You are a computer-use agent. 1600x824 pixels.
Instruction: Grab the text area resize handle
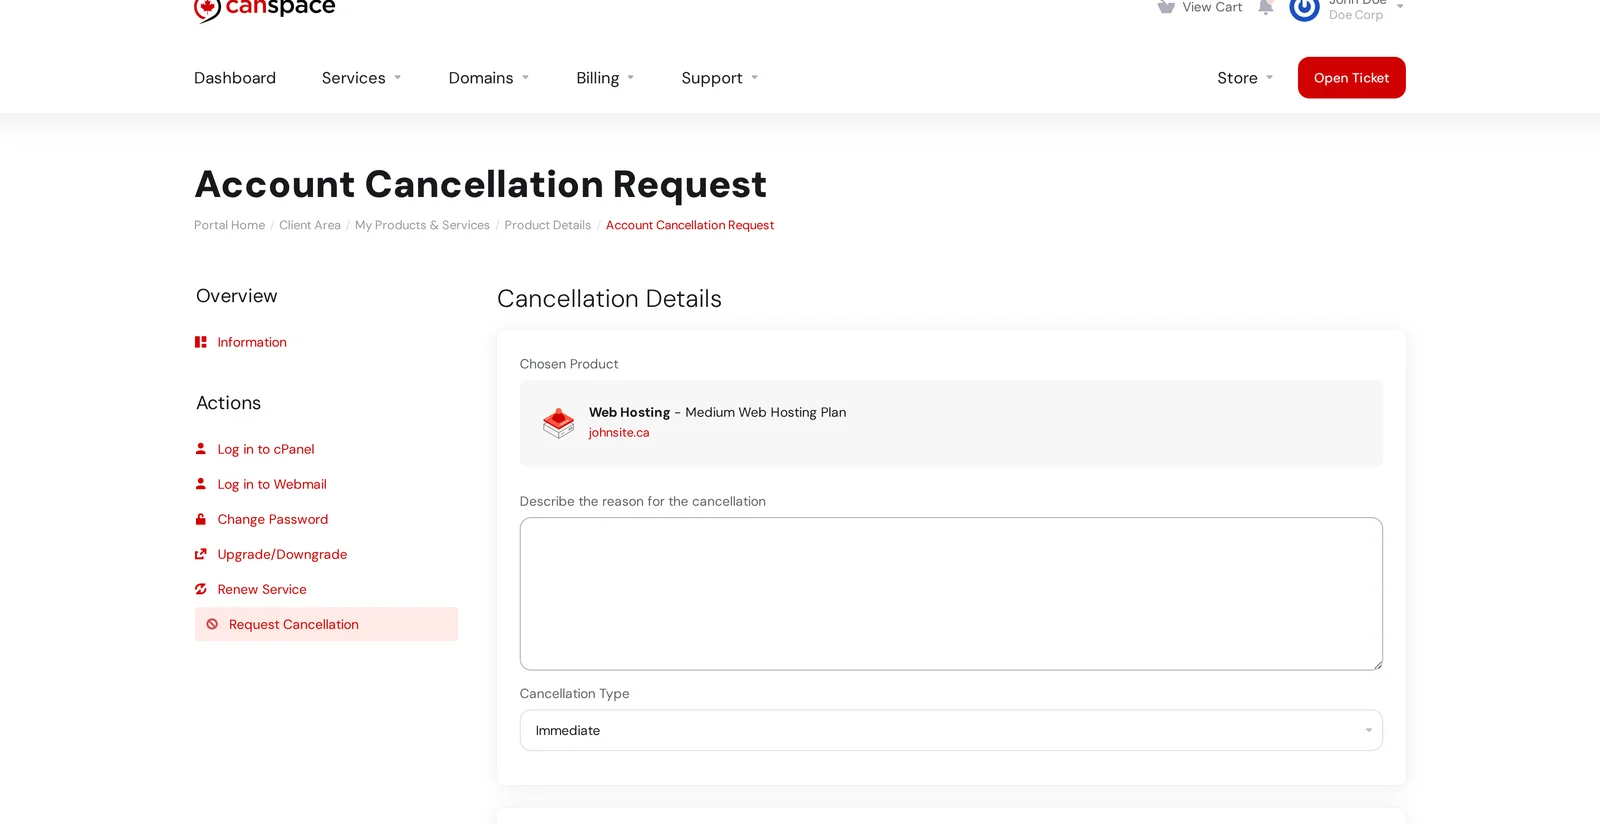click(x=1377, y=665)
